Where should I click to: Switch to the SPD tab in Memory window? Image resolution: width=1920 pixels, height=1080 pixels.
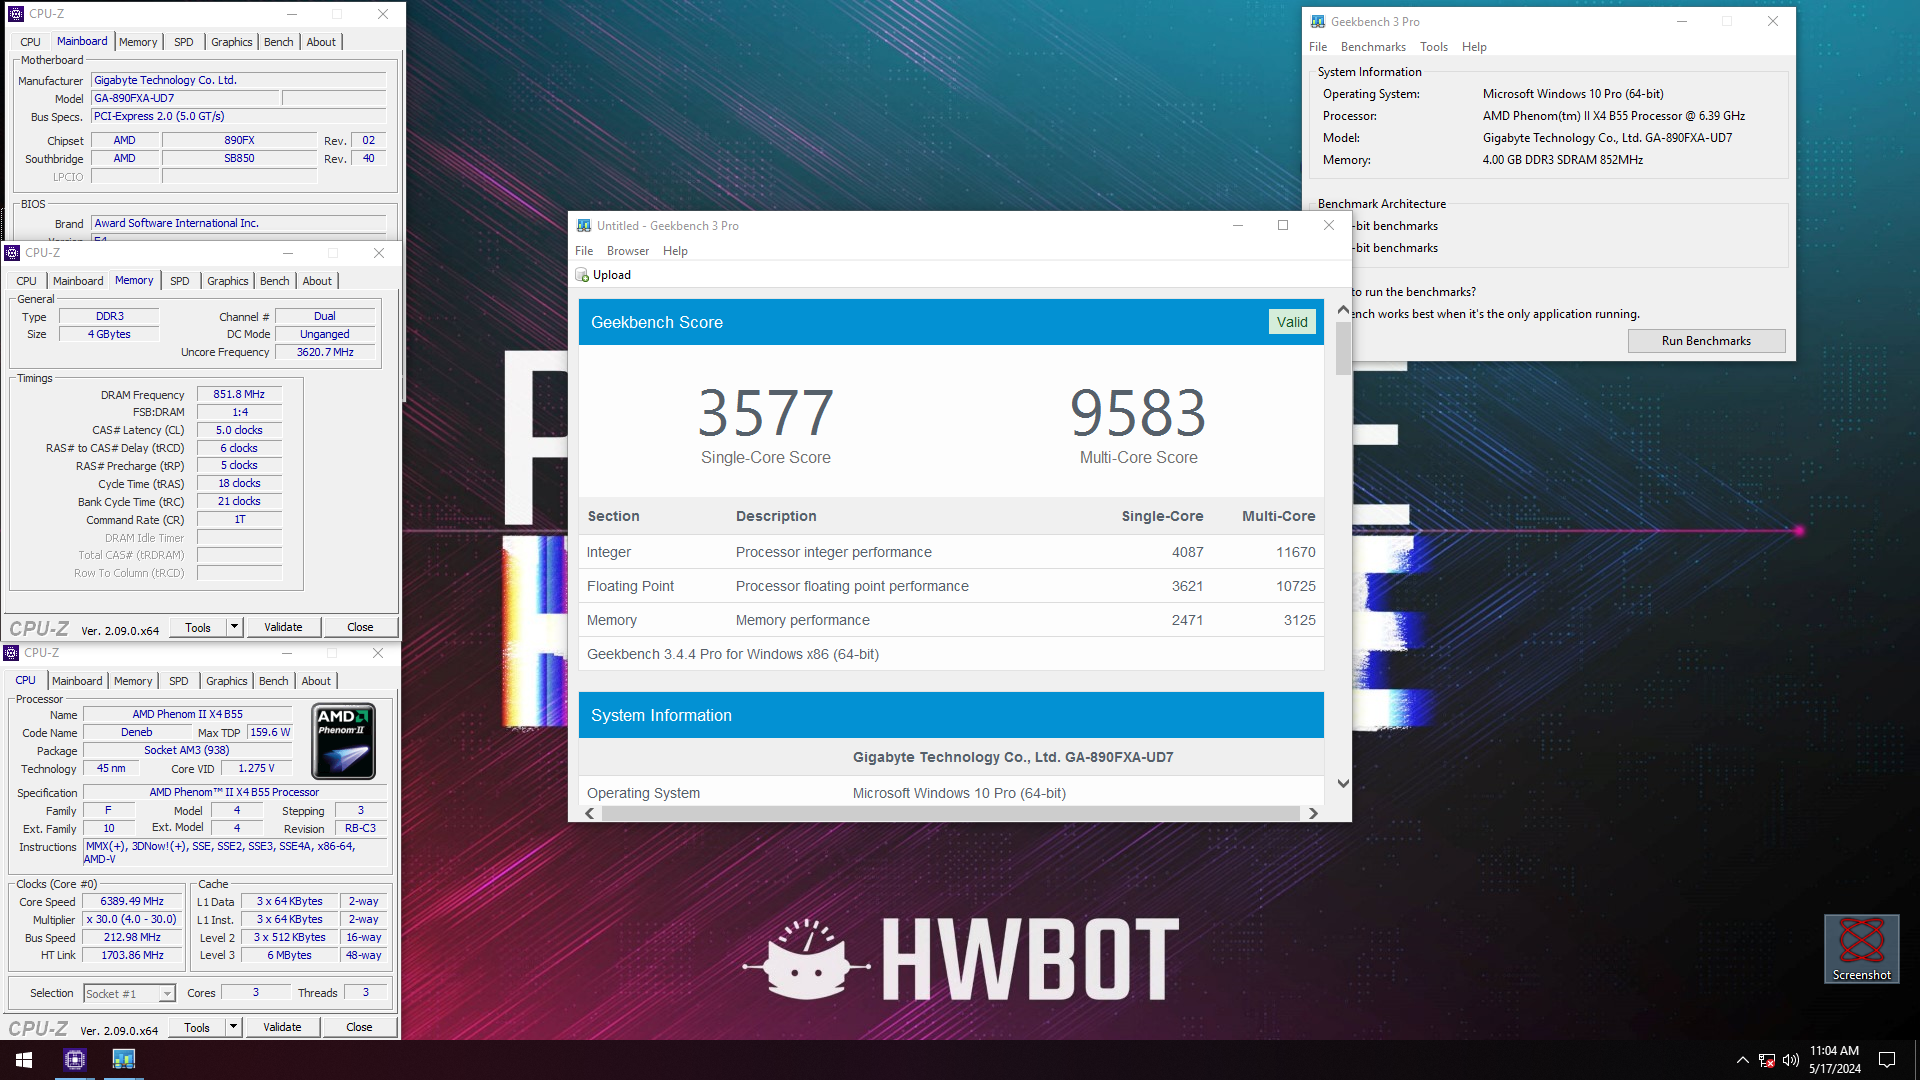tap(180, 281)
